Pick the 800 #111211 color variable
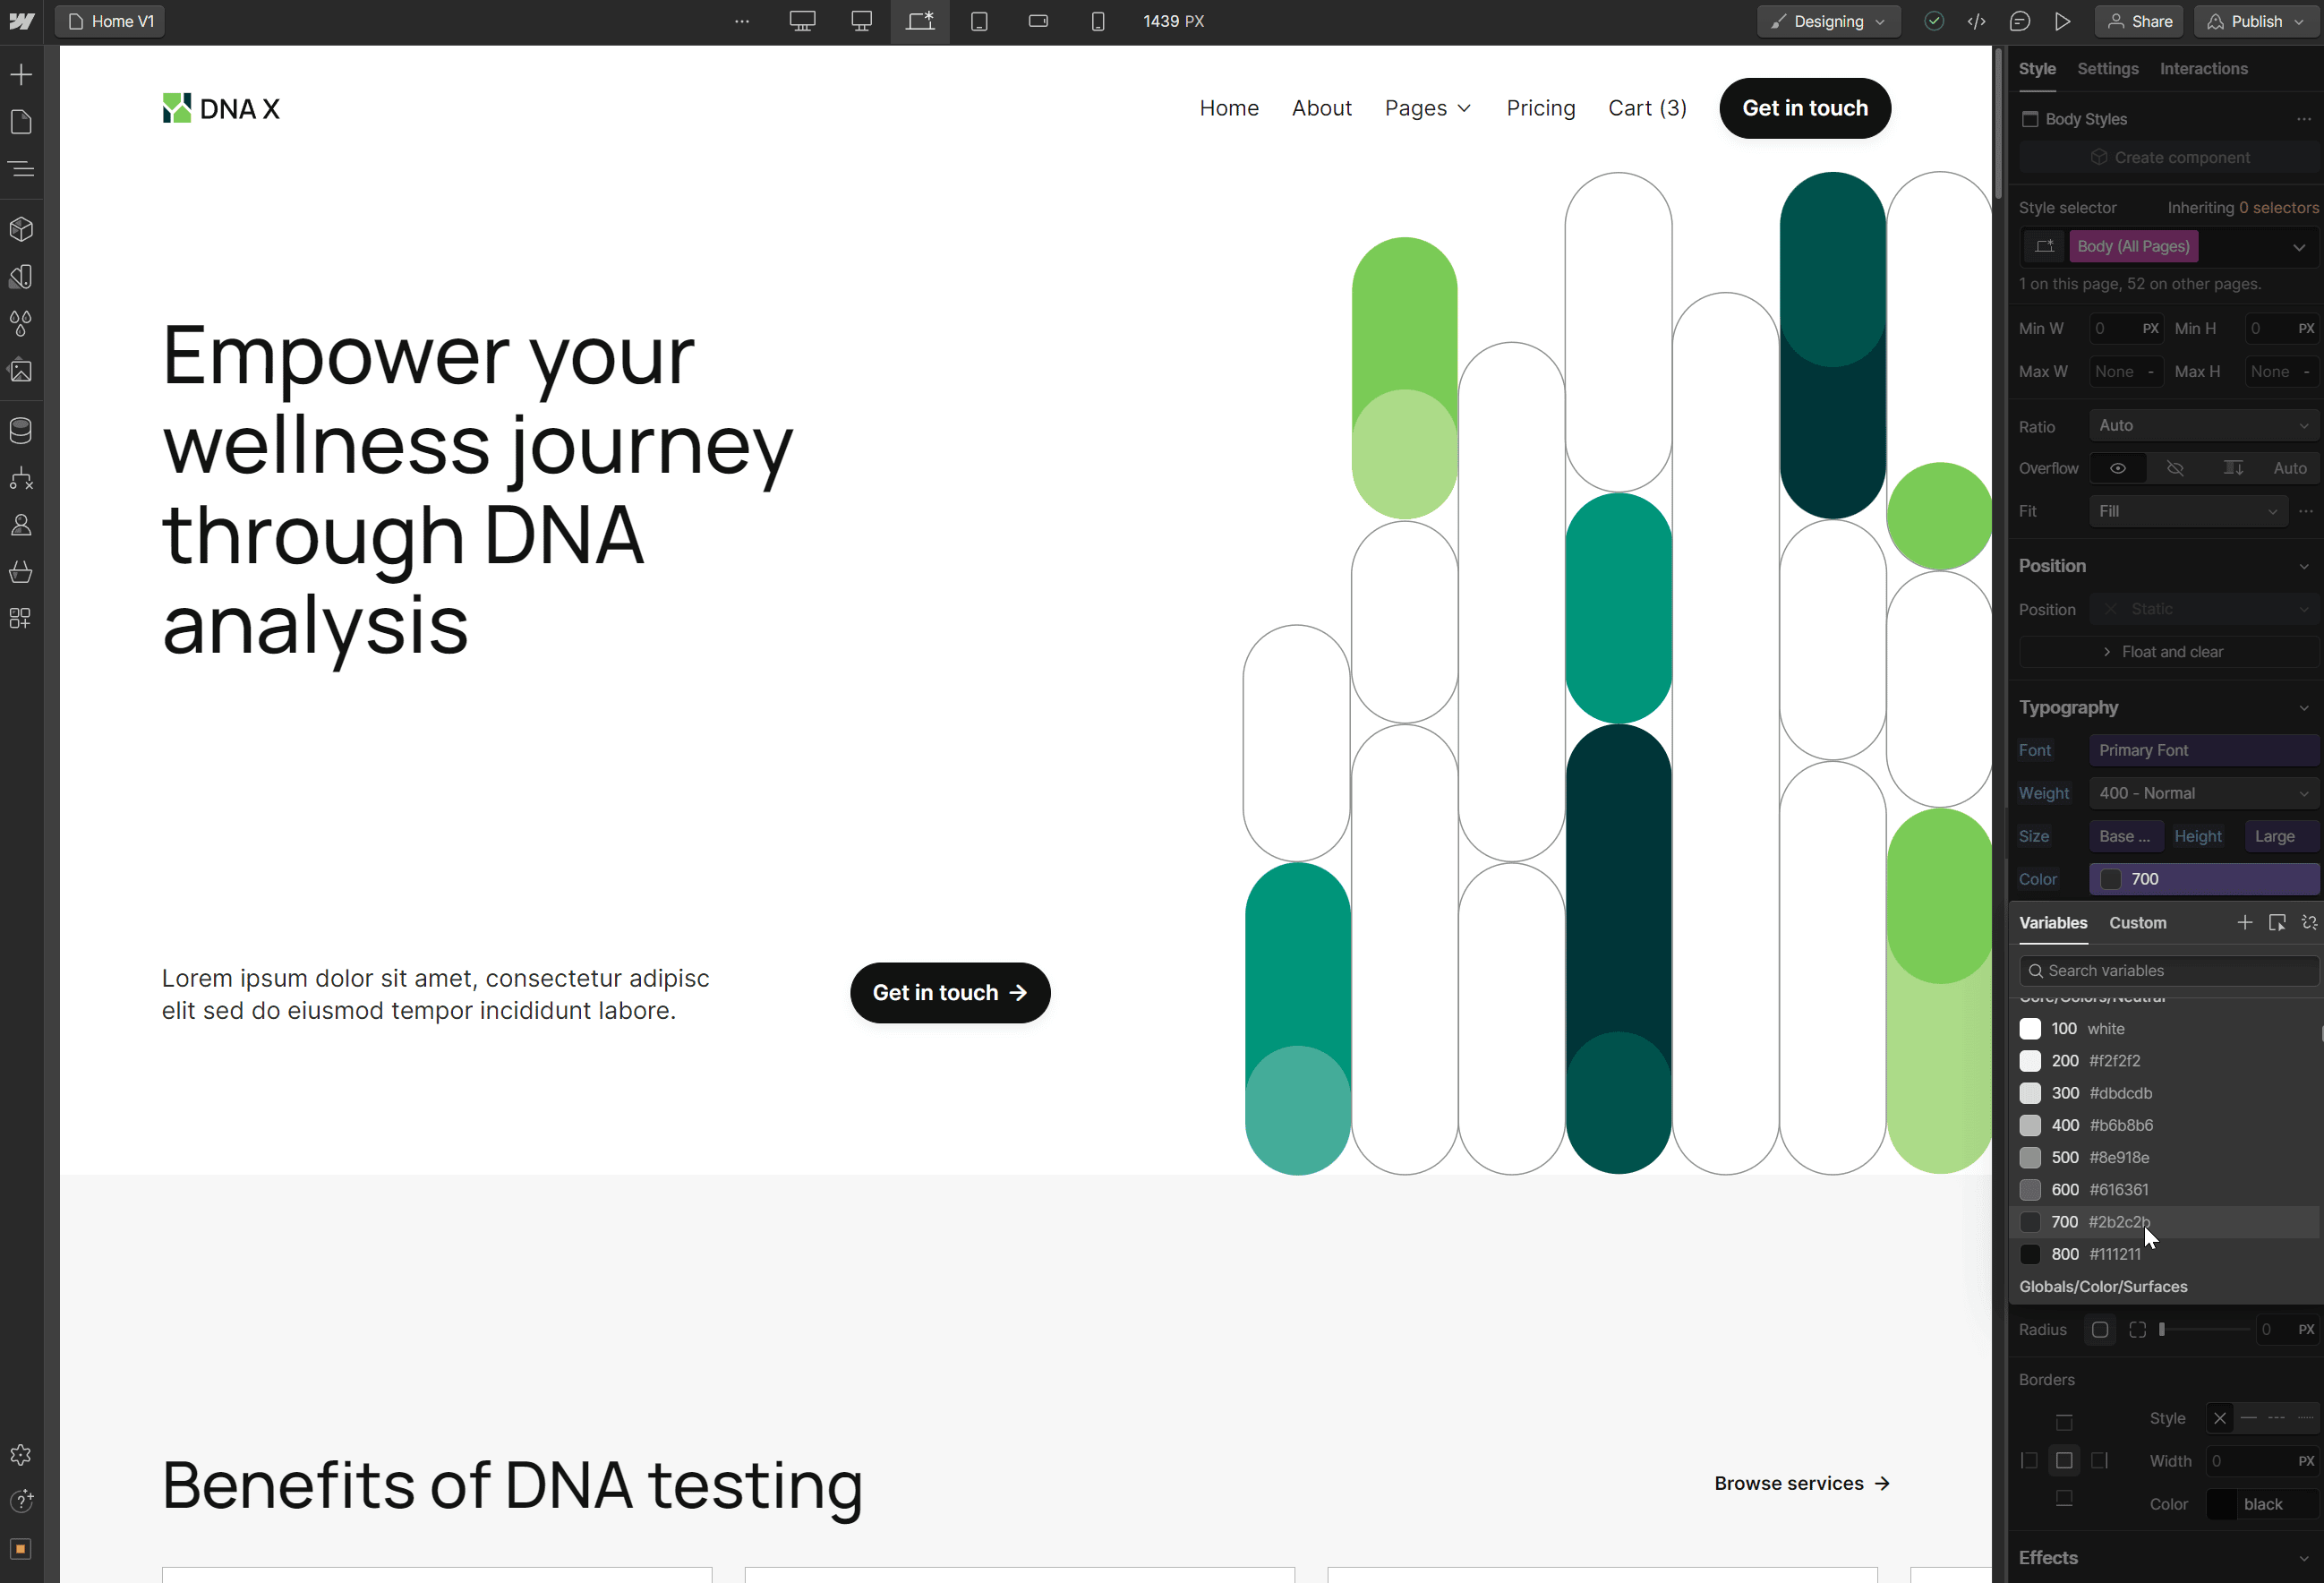Screen dimensions: 2324x1583 click(x=2163, y=1254)
